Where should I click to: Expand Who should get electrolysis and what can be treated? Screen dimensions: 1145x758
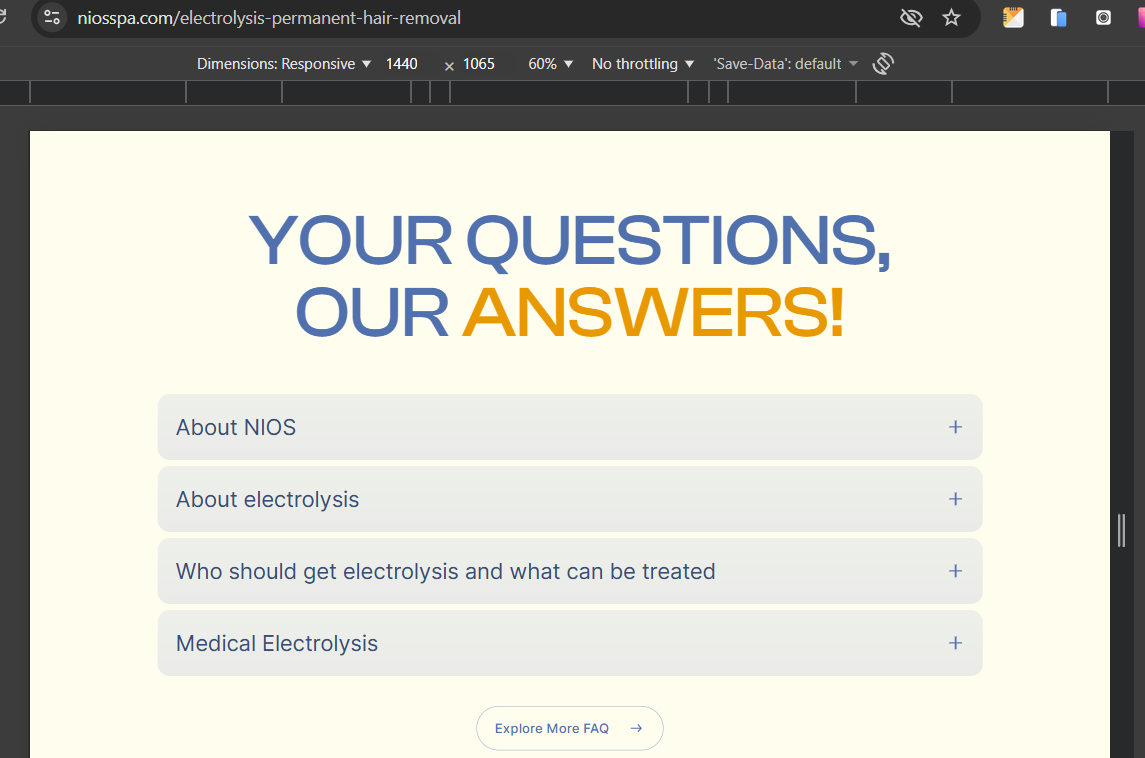click(x=570, y=571)
